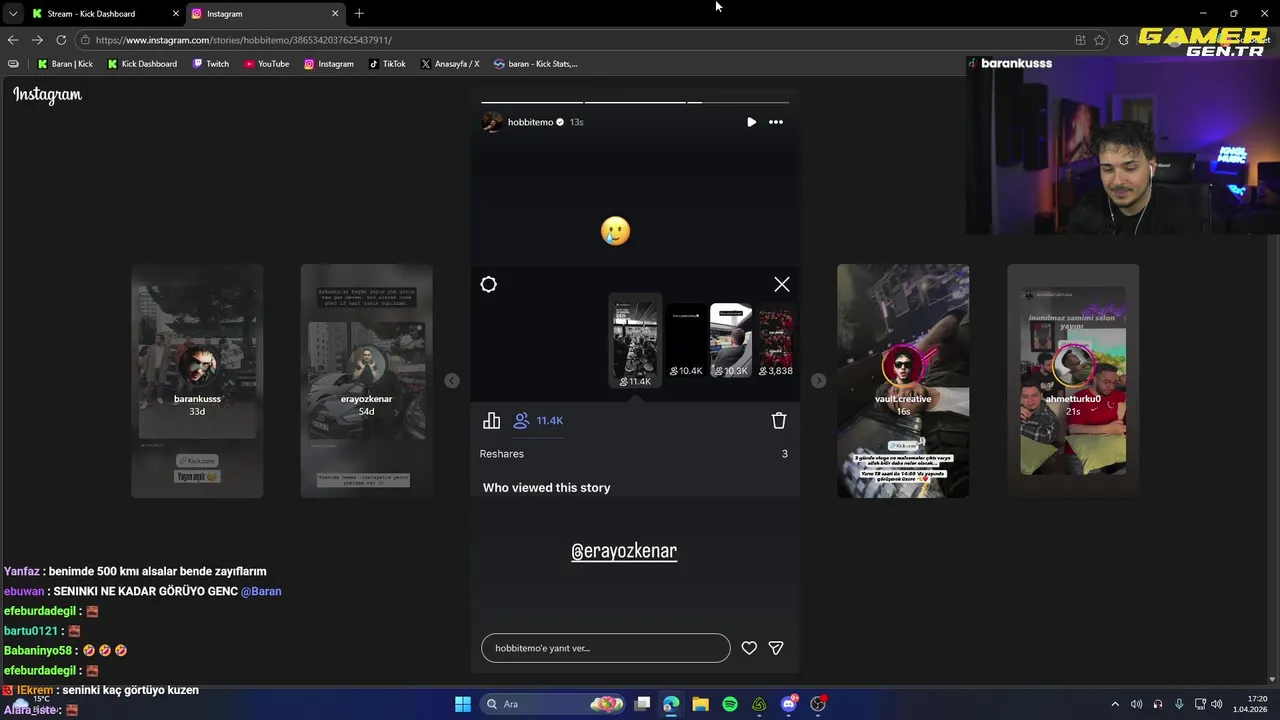The width and height of the screenshot is (1280, 720).
Task: Close the Stream - Kick Dashboard tab
Action: 176,14
